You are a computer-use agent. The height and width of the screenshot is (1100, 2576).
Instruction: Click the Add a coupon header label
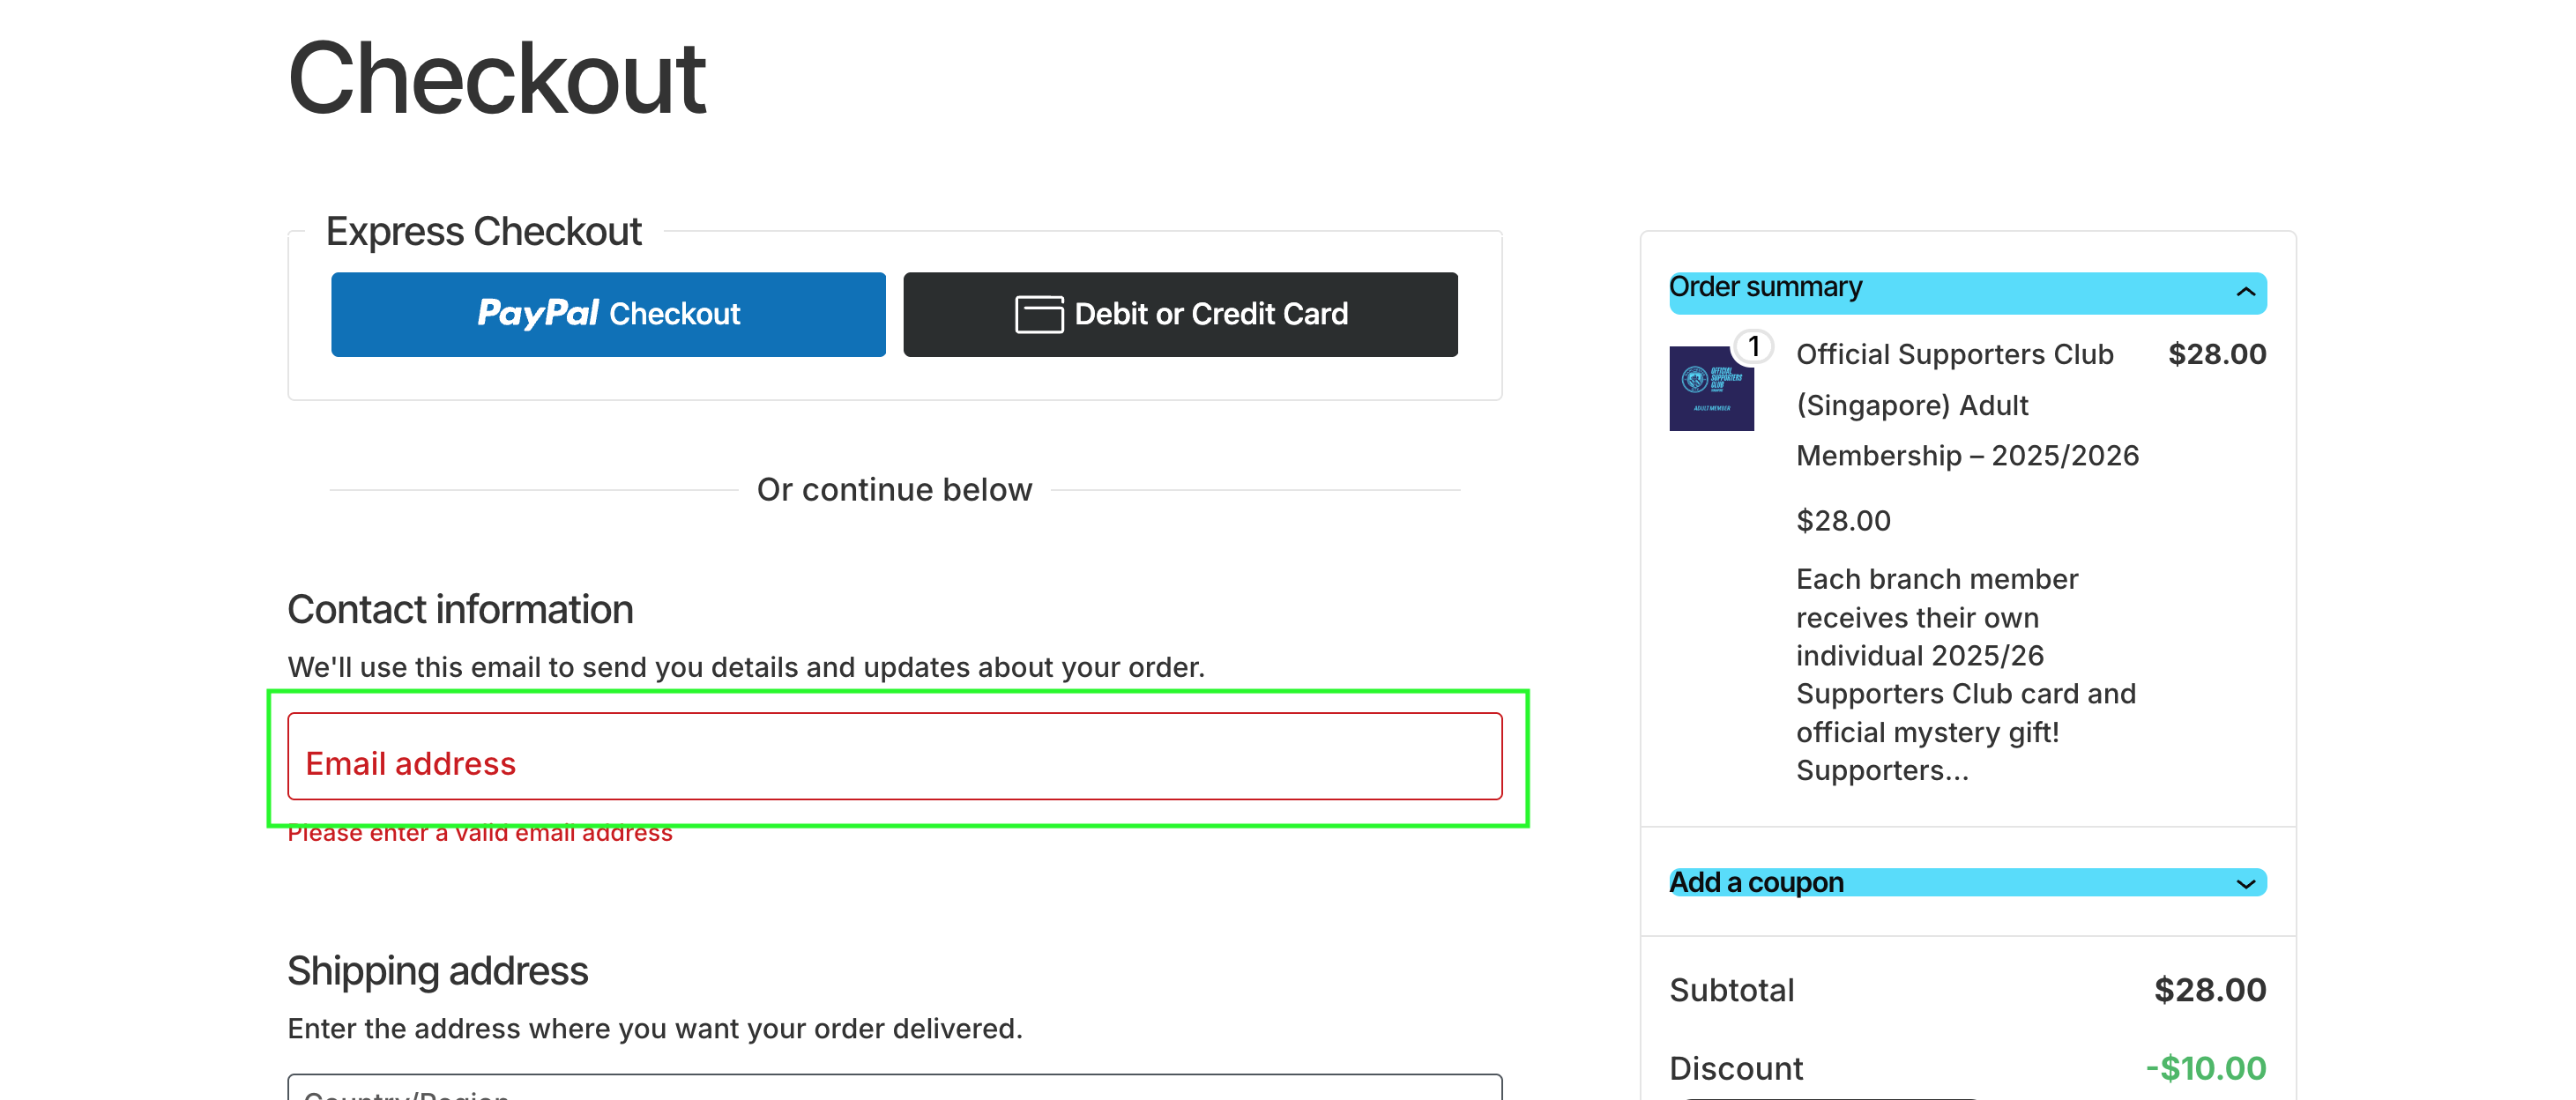point(1756,883)
